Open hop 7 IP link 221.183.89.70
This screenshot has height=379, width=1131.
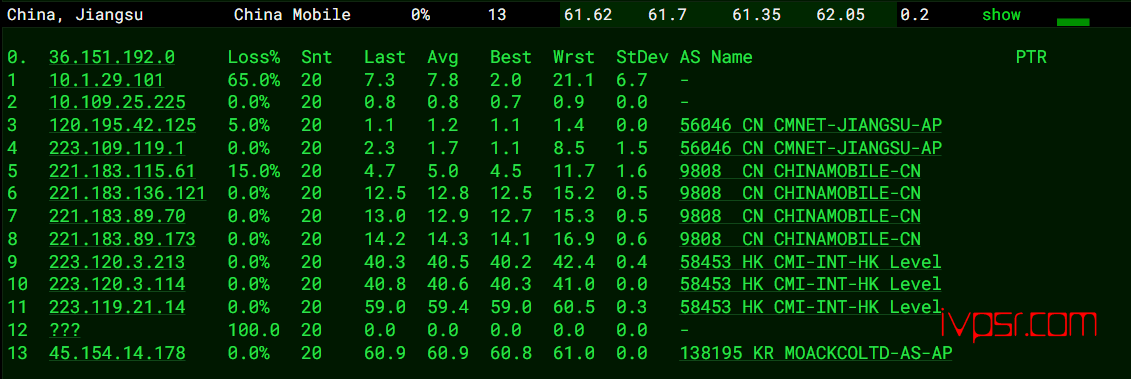pos(117,216)
